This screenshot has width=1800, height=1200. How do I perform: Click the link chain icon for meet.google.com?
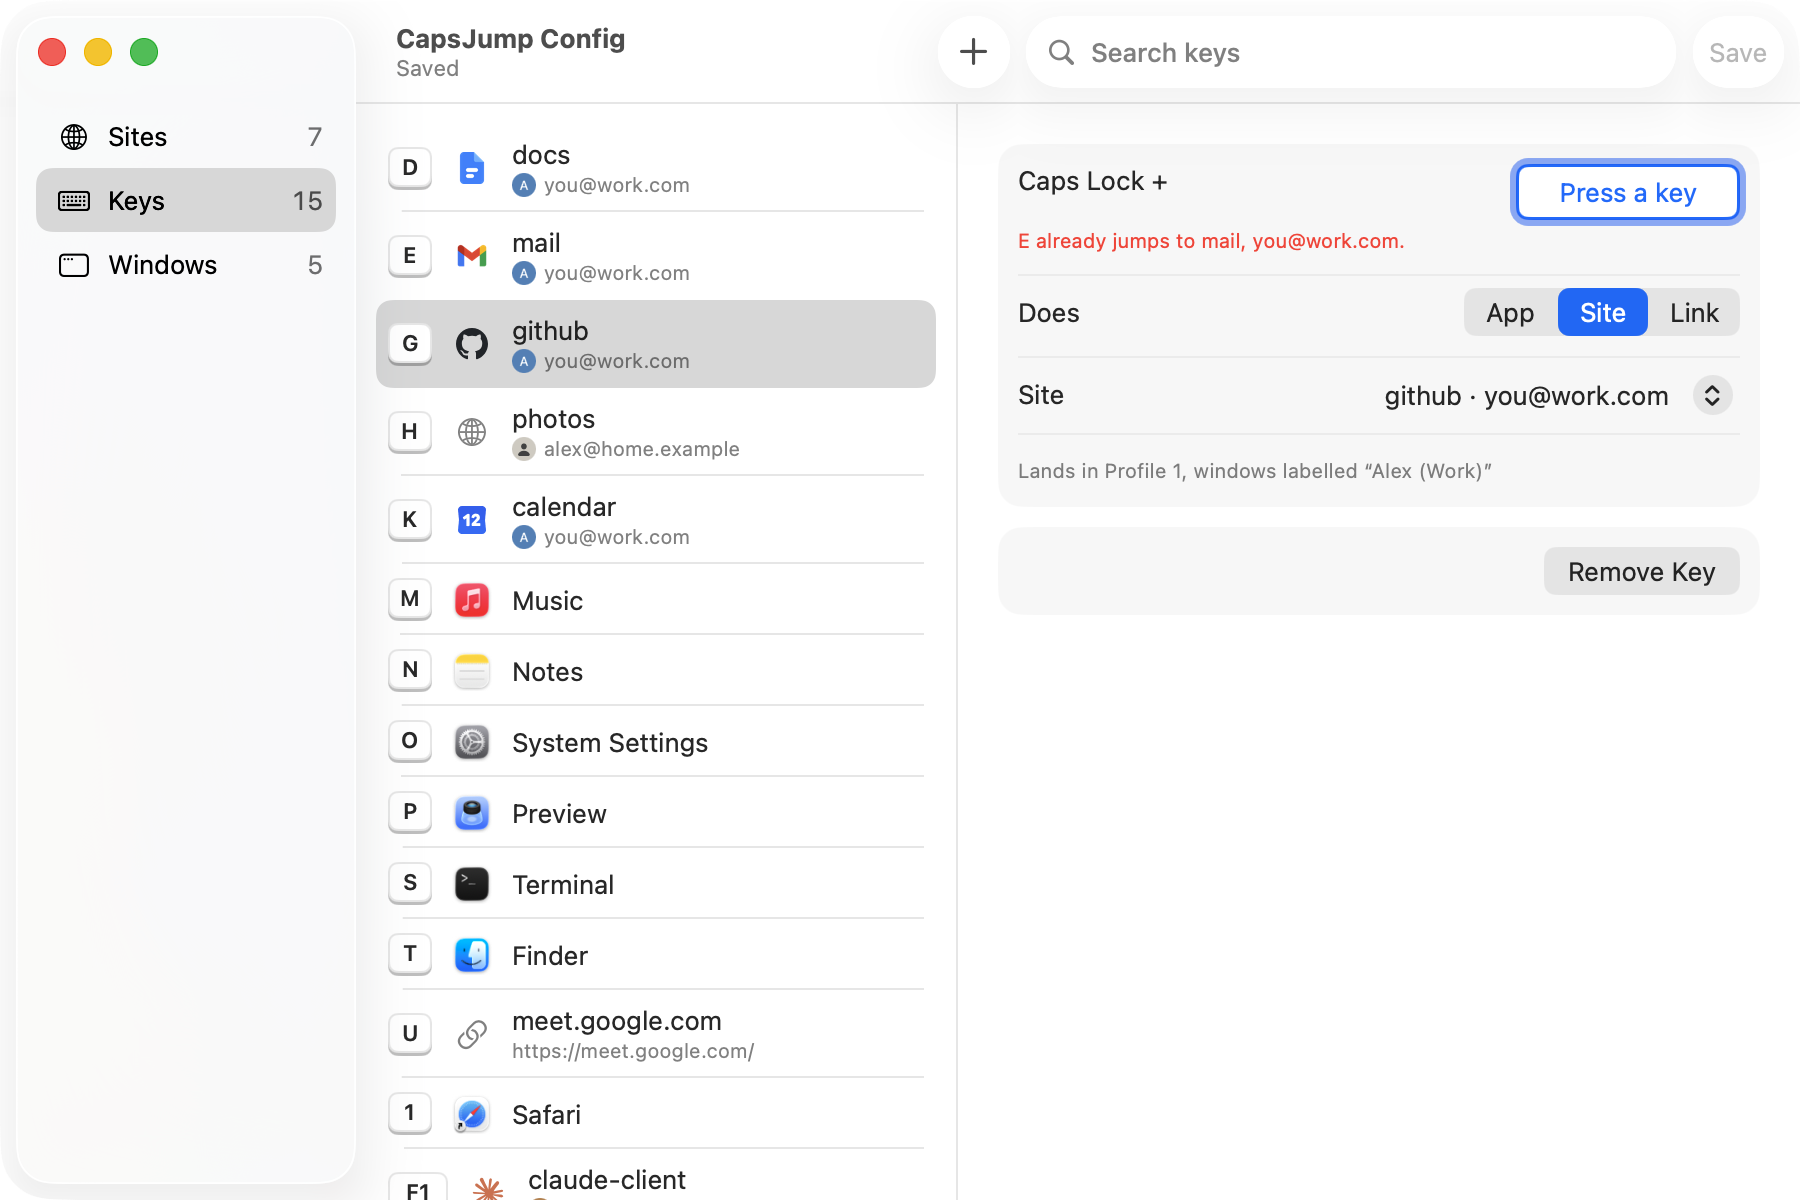click(472, 1034)
